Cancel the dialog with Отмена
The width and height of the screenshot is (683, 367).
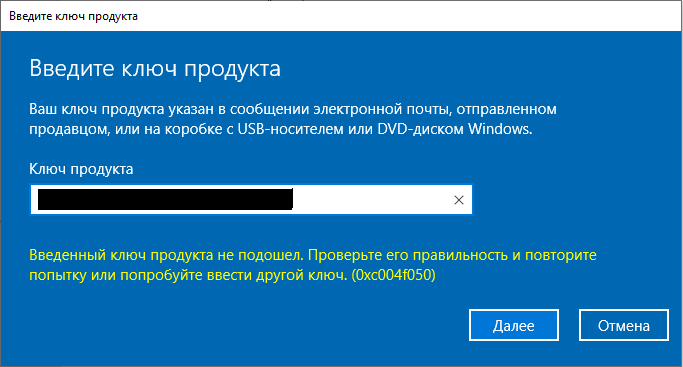tap(623, 325)
